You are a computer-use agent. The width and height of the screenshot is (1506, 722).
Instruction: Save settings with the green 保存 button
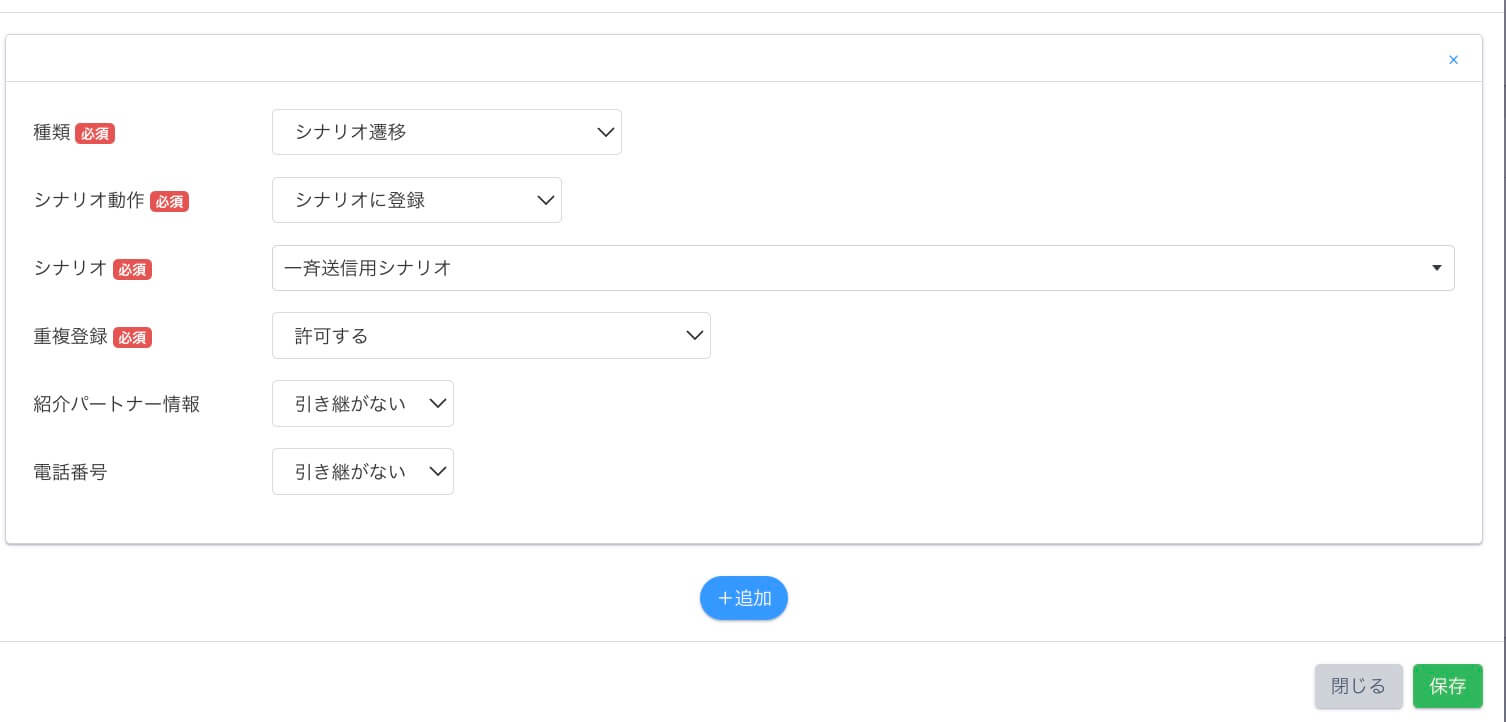pos(1448,686)
